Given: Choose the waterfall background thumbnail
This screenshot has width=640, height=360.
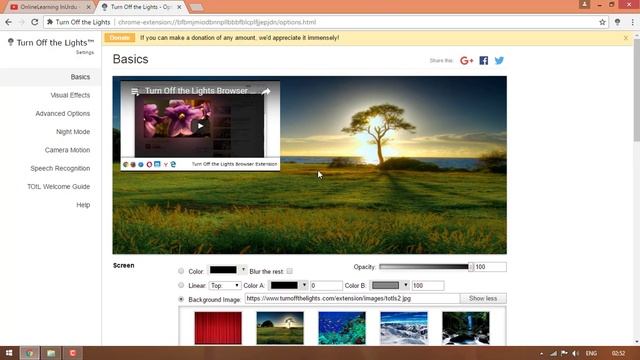Looking at the screenshot, I should coord(466,328).
